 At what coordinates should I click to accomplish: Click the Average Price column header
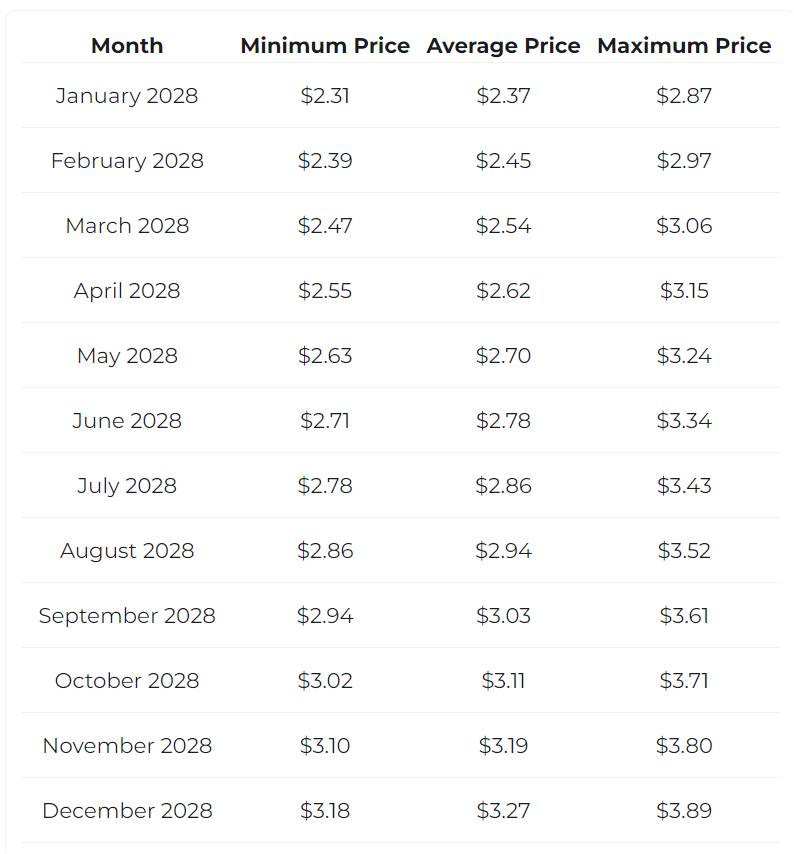point(503,46)
